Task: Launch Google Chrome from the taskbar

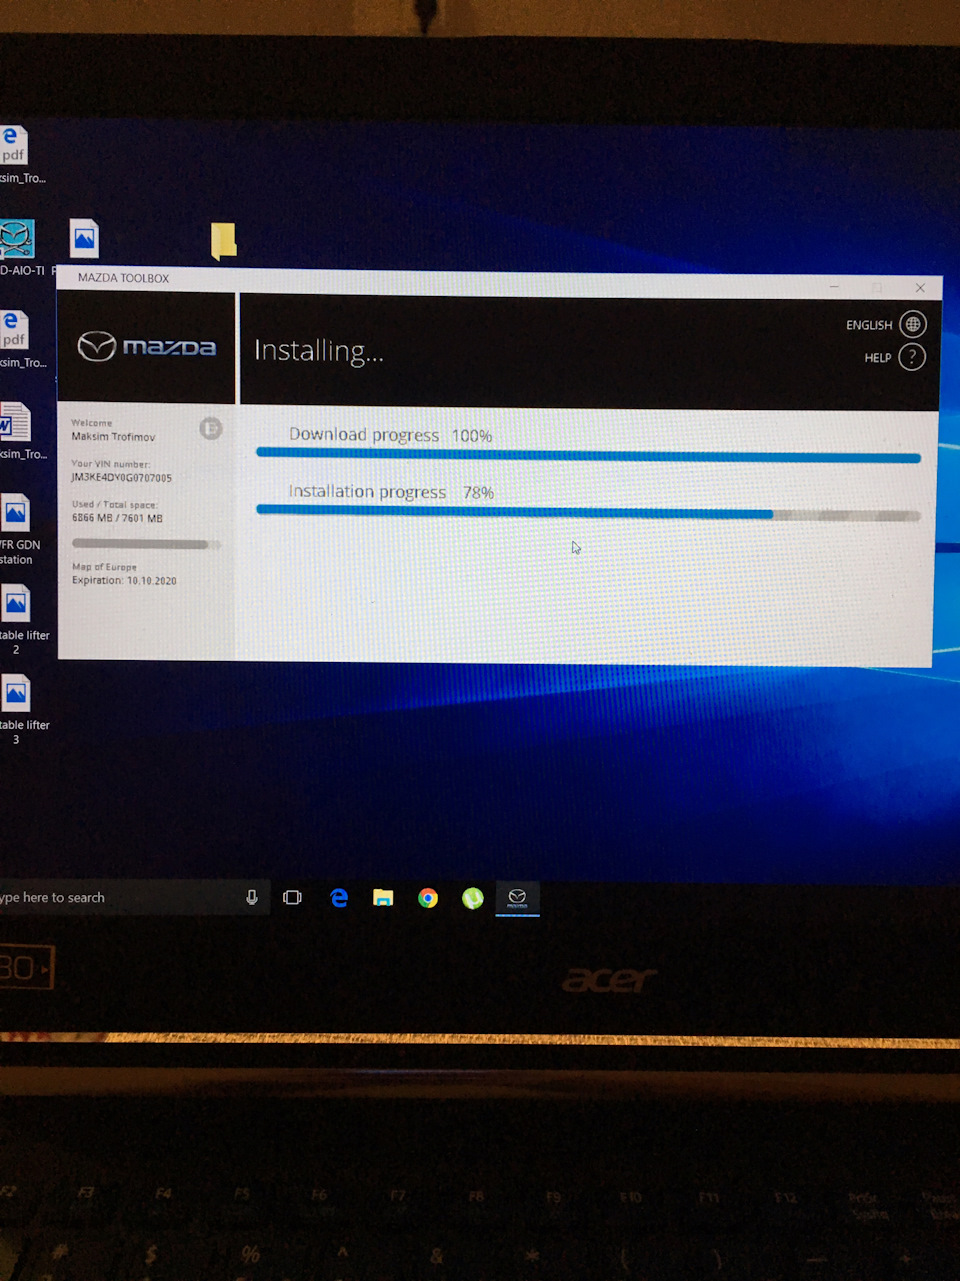Action: click(428, 898)
